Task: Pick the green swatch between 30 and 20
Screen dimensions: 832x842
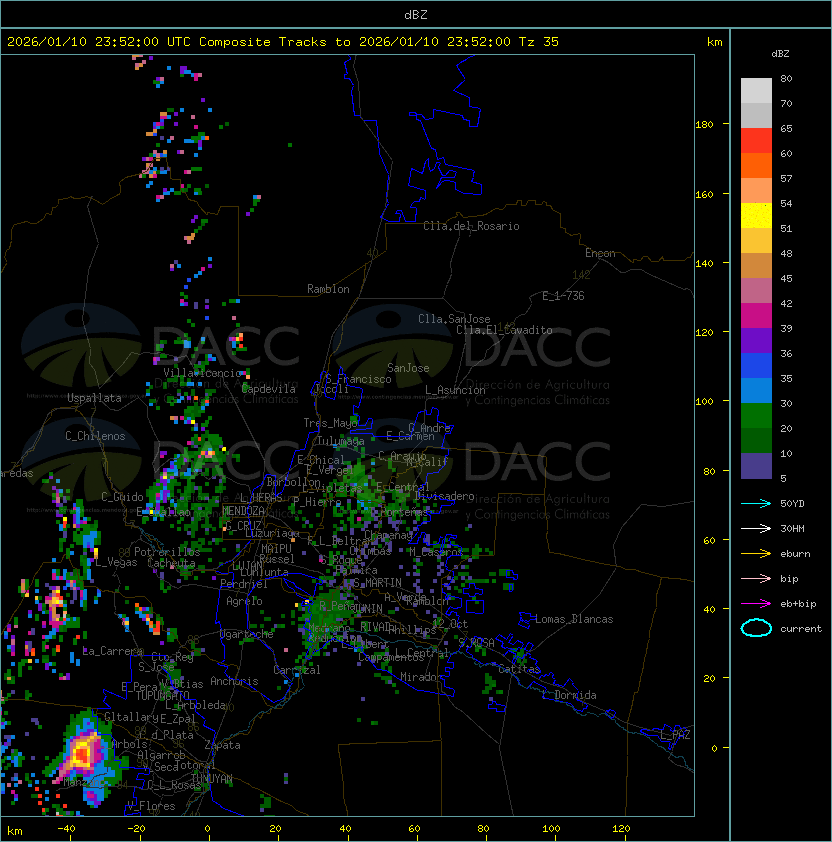Action: tap(756, 416)
